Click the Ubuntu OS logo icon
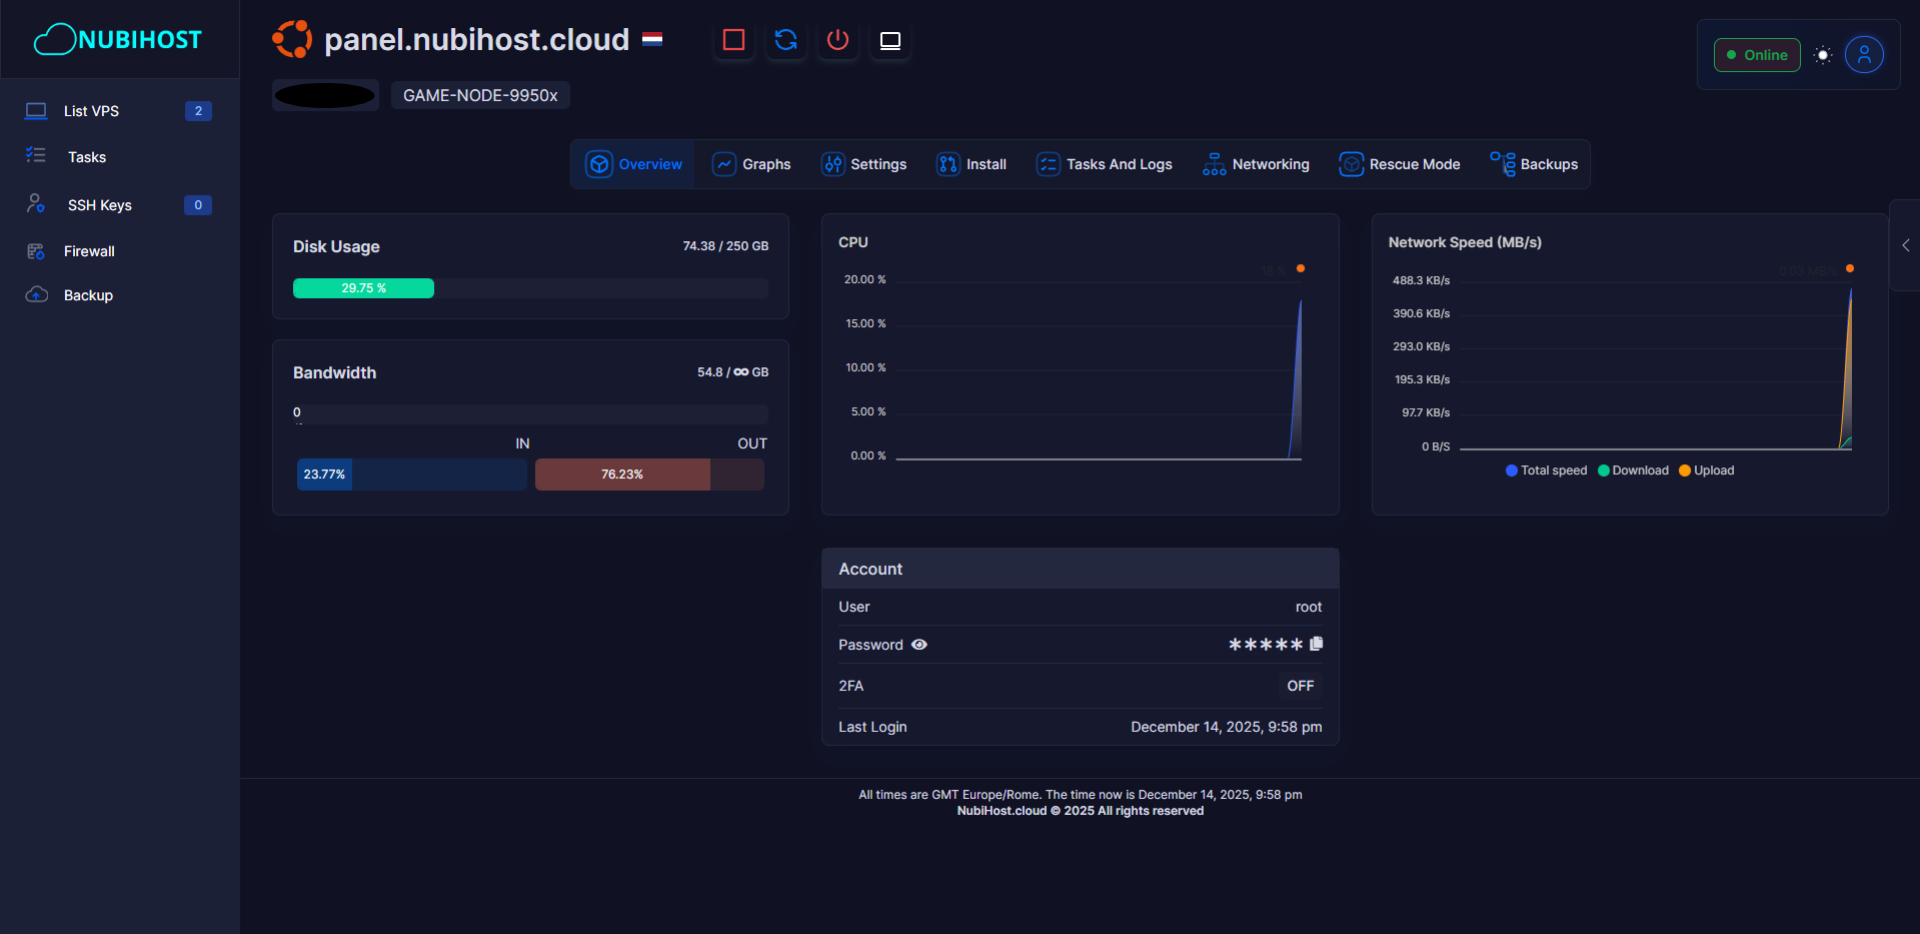 pyautogui.click(x=292, y=40)
